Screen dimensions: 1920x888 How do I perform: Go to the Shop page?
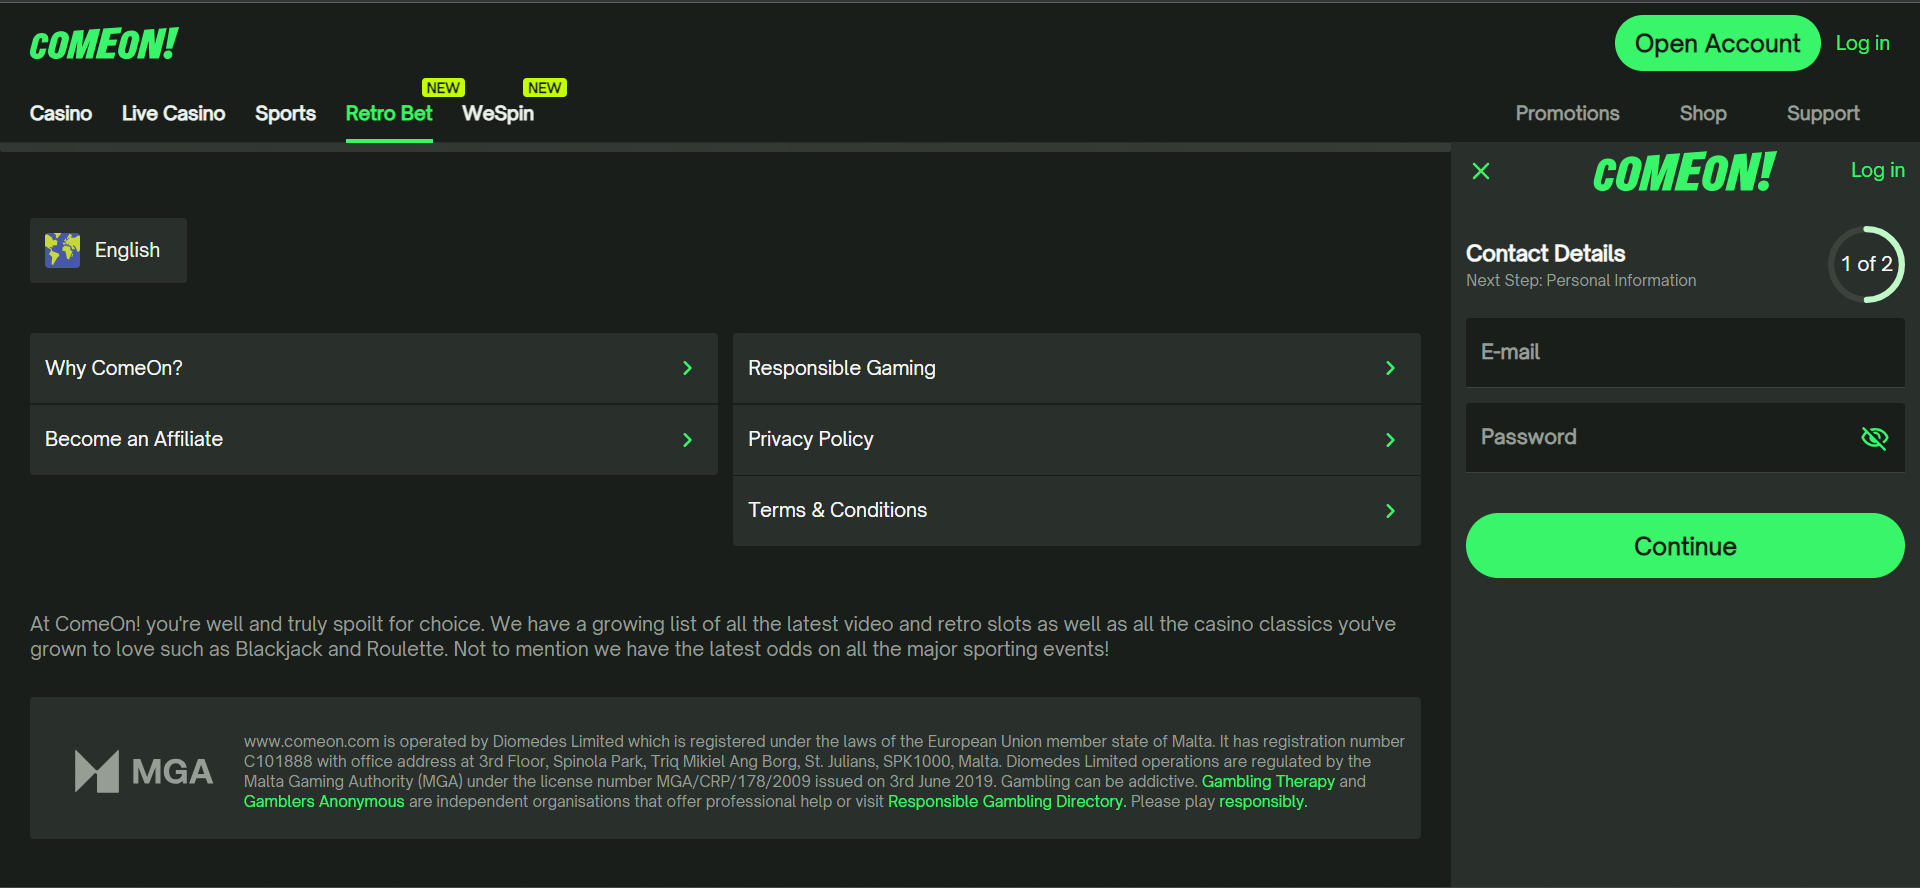click(1703, 113)
